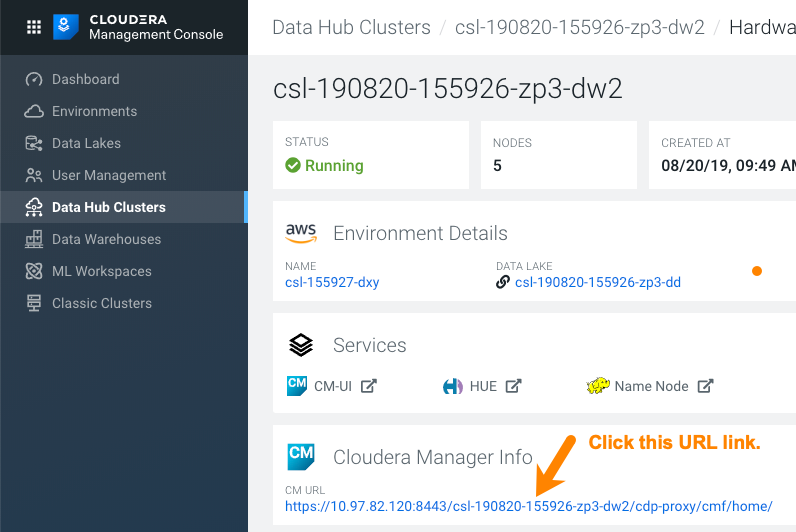Select Data Hub Clusters menu item
The height and width of the screenshot is (532, 796).
pos(109,207)
